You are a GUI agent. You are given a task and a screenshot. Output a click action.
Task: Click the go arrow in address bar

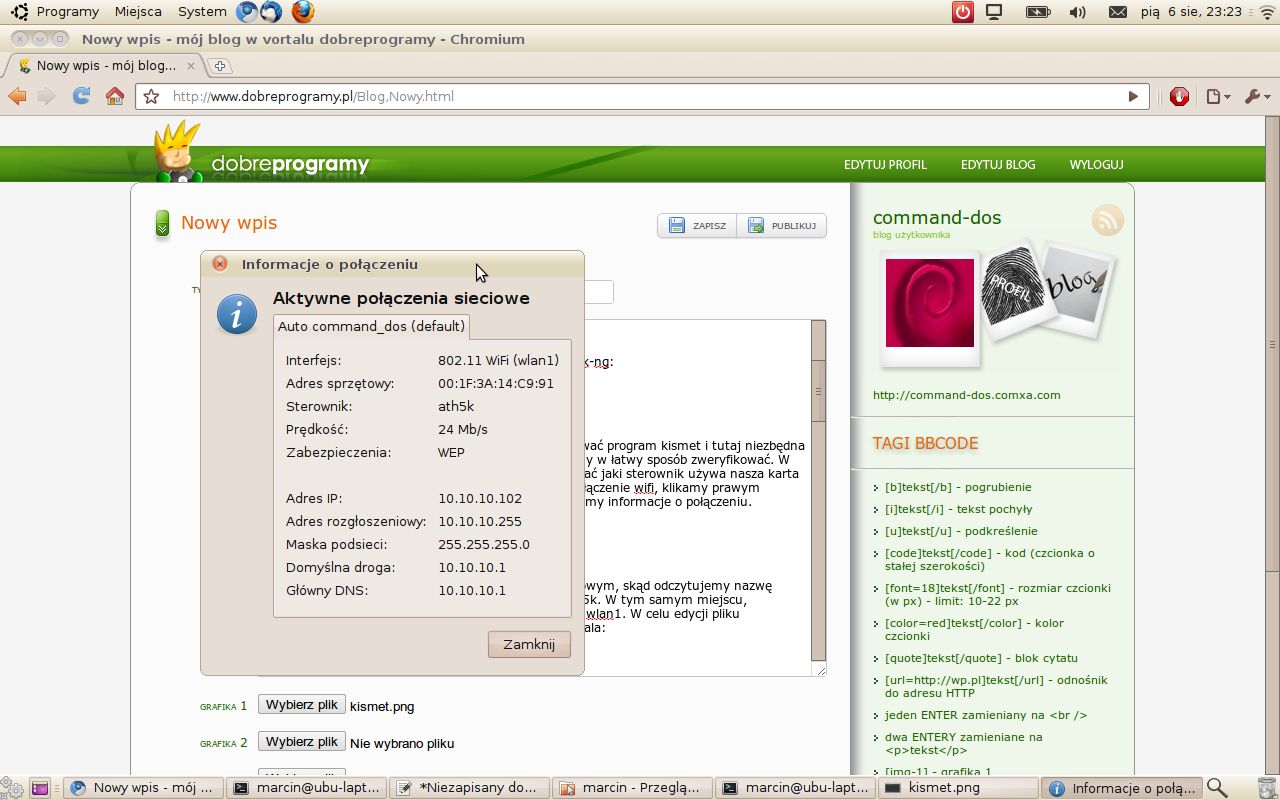click(x=1133, y=97)
